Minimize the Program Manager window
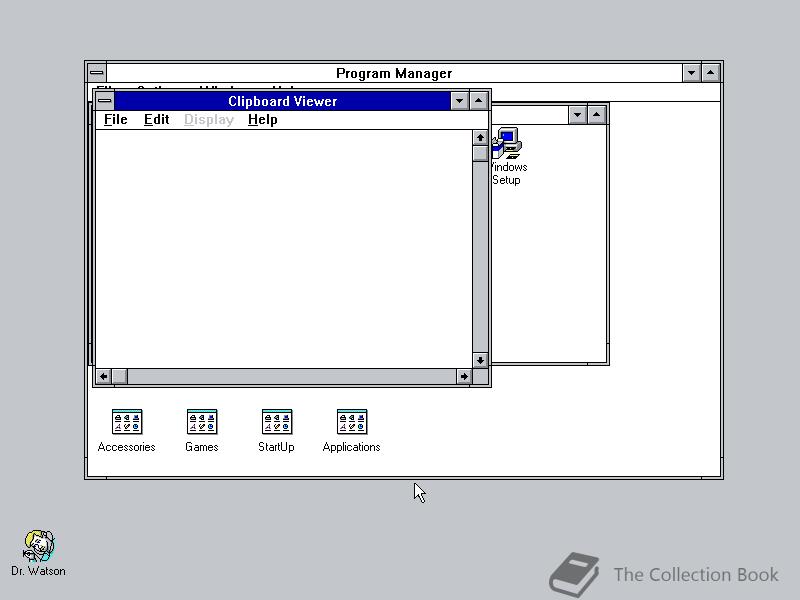The height and width of the screenshot is (600, 800). click(x=691, y=73)
